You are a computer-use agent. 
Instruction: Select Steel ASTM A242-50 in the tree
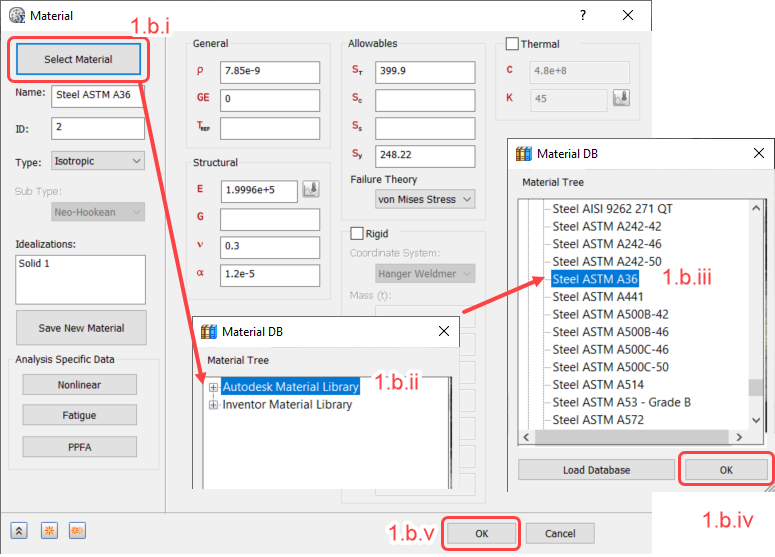click(606, 261)
